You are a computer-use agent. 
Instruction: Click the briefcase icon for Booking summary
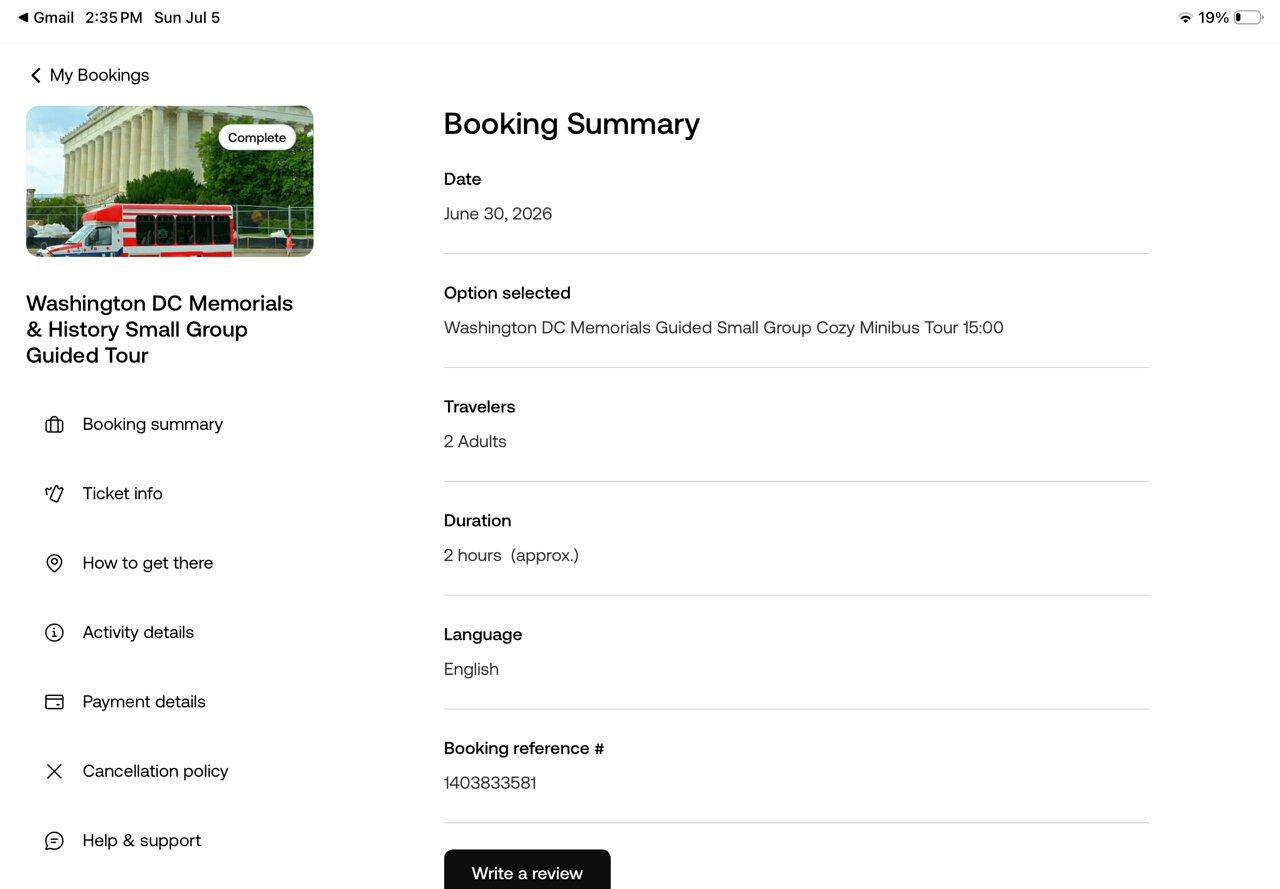[54, 425]
